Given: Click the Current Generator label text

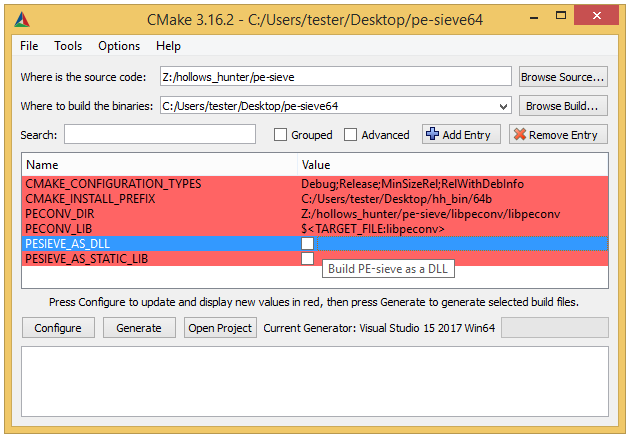Looking at the screenshot, I should click(379, 328).
